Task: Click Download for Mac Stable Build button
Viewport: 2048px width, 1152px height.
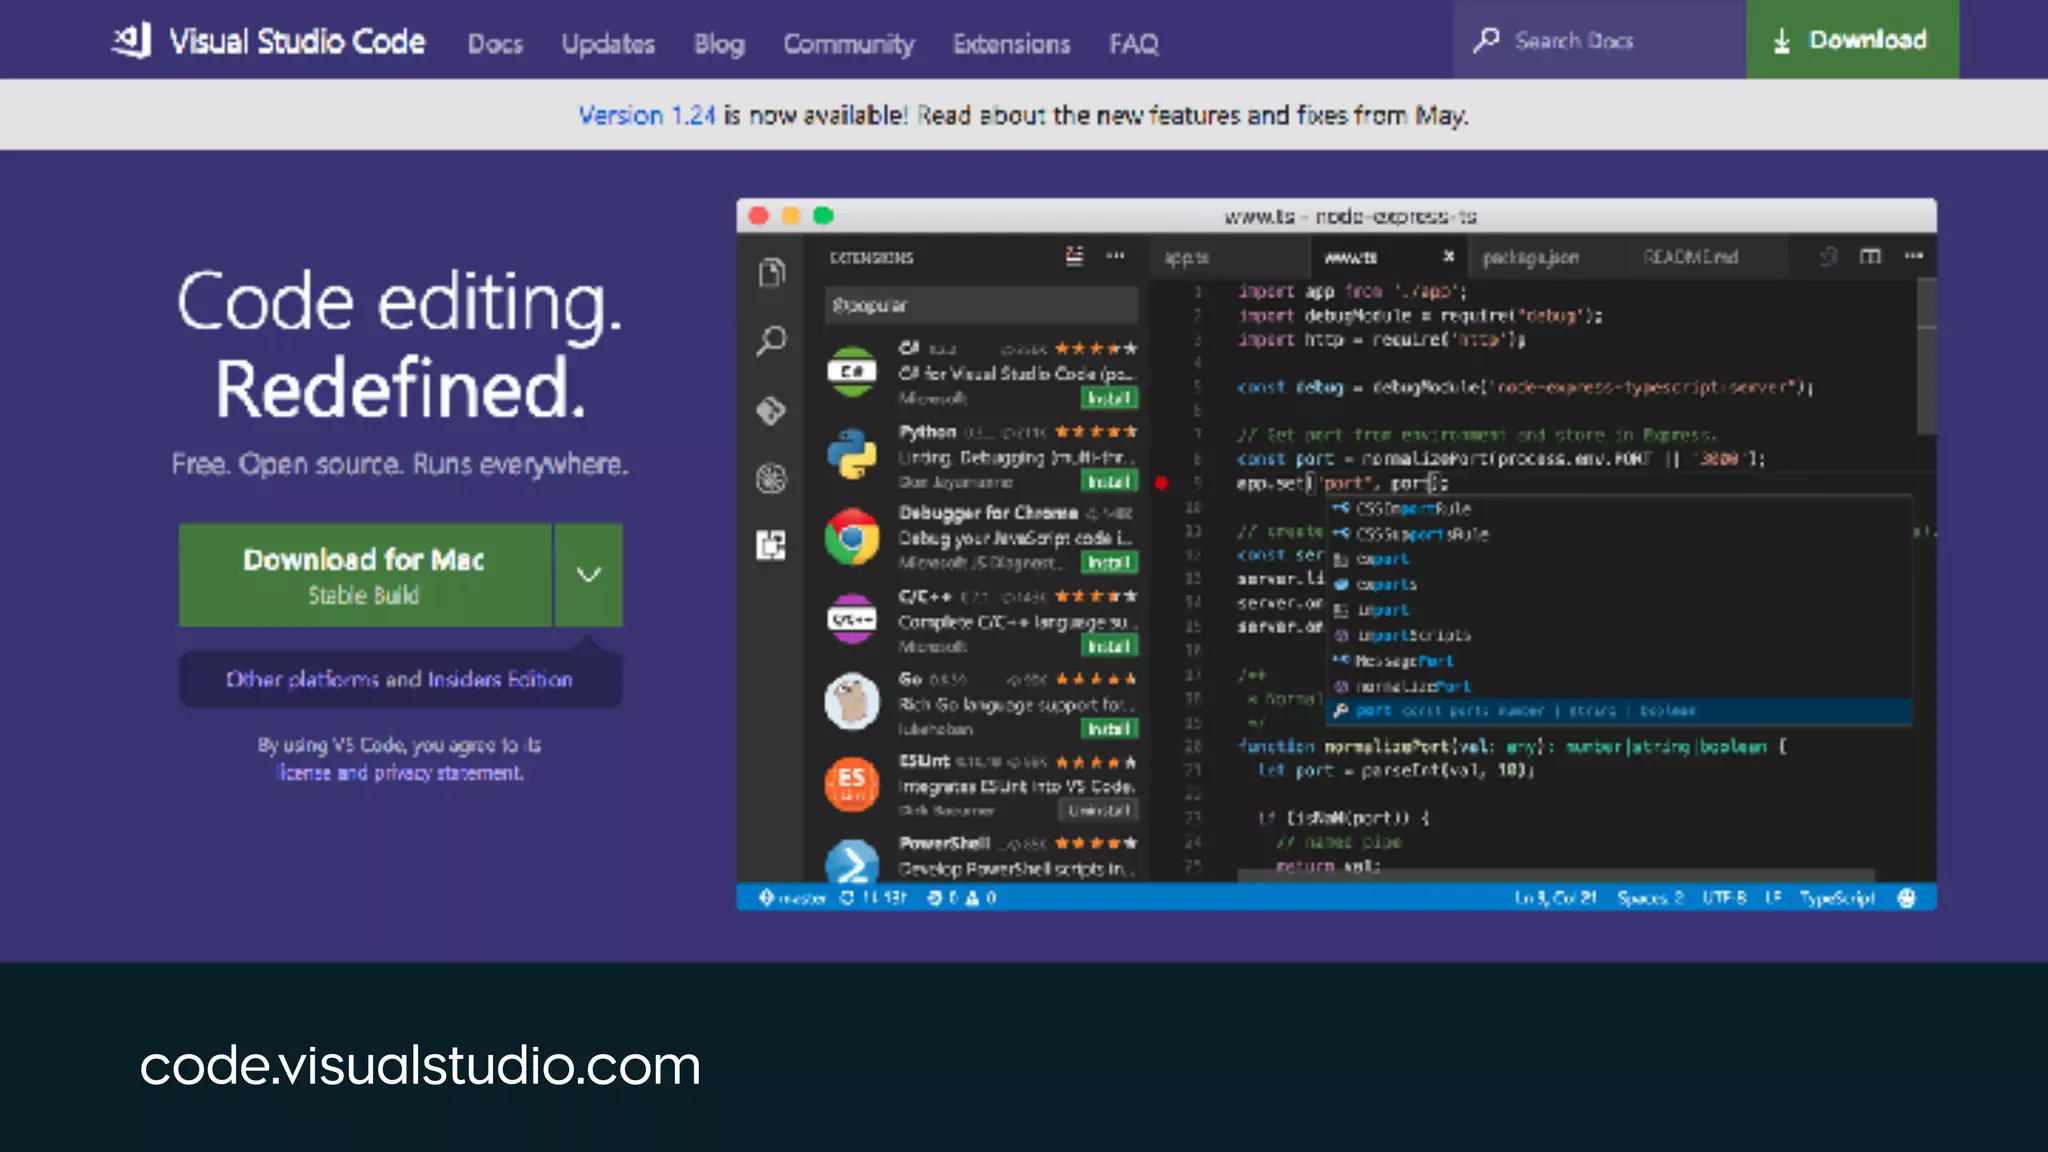Action: (365, 575)
